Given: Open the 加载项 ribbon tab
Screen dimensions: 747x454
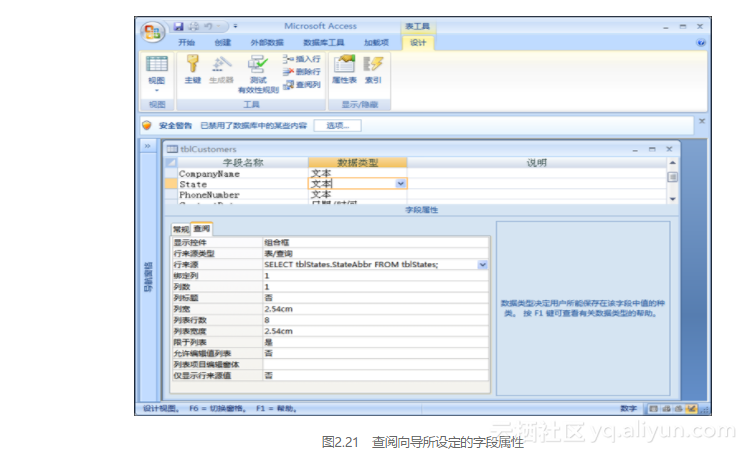Looking at the screenshot, I should [x=376, y=42].
